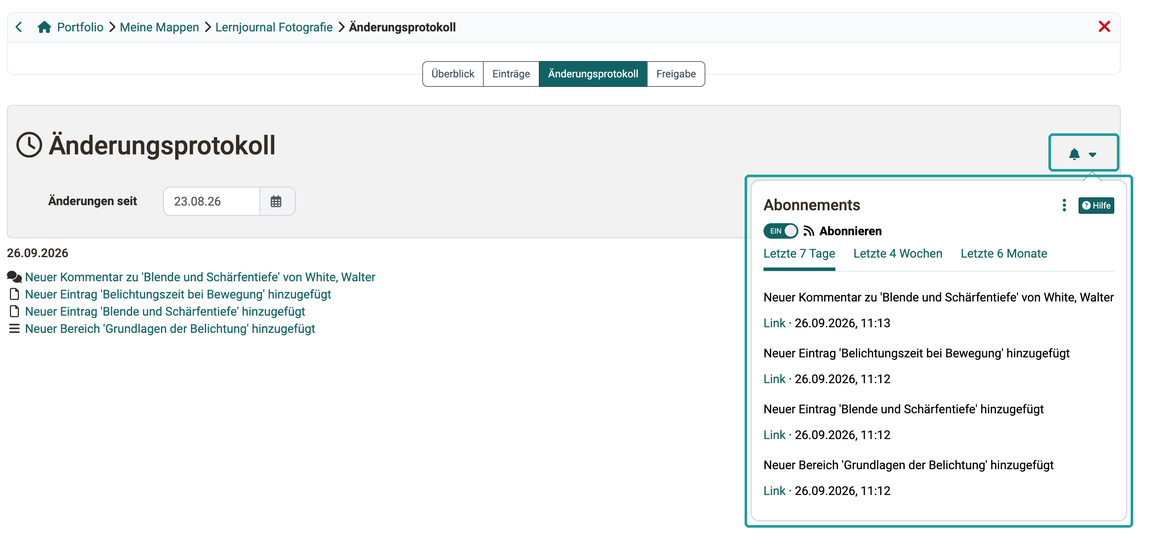Open Lernjournal Fotografie breadcrumb link
Screen dimensions: 1150x535
(x=274, y=27)
